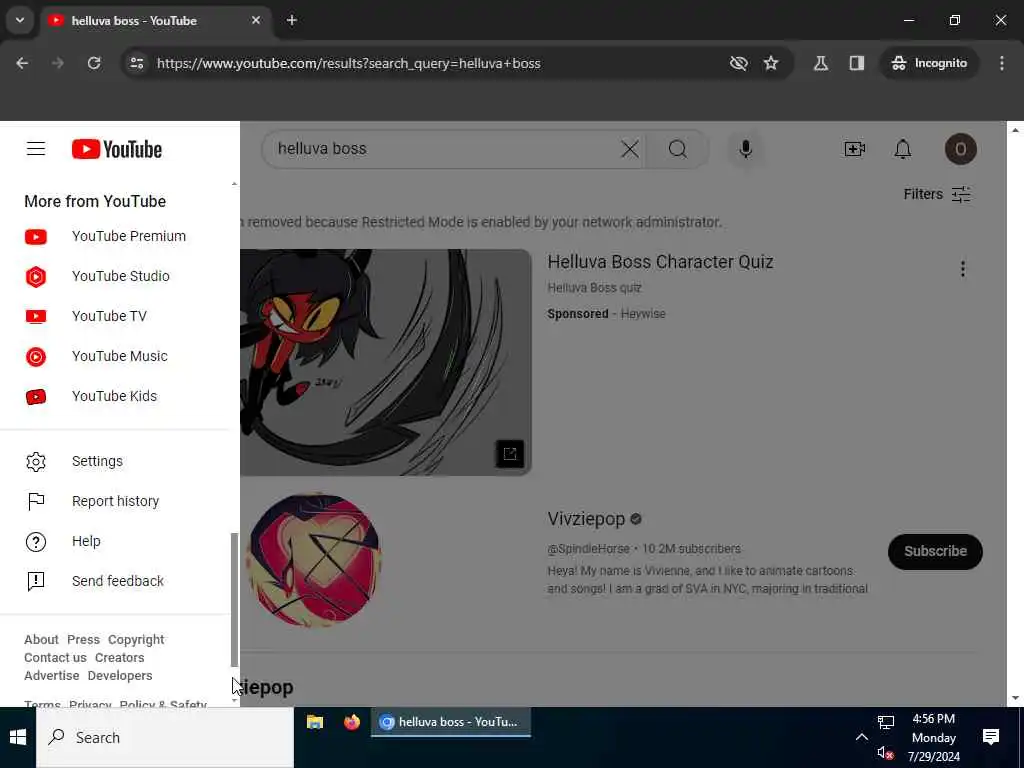The height and width of the screenshot is (768, 1024).
Task: Click the page scrollbar down arrow
Action: 1015,699
